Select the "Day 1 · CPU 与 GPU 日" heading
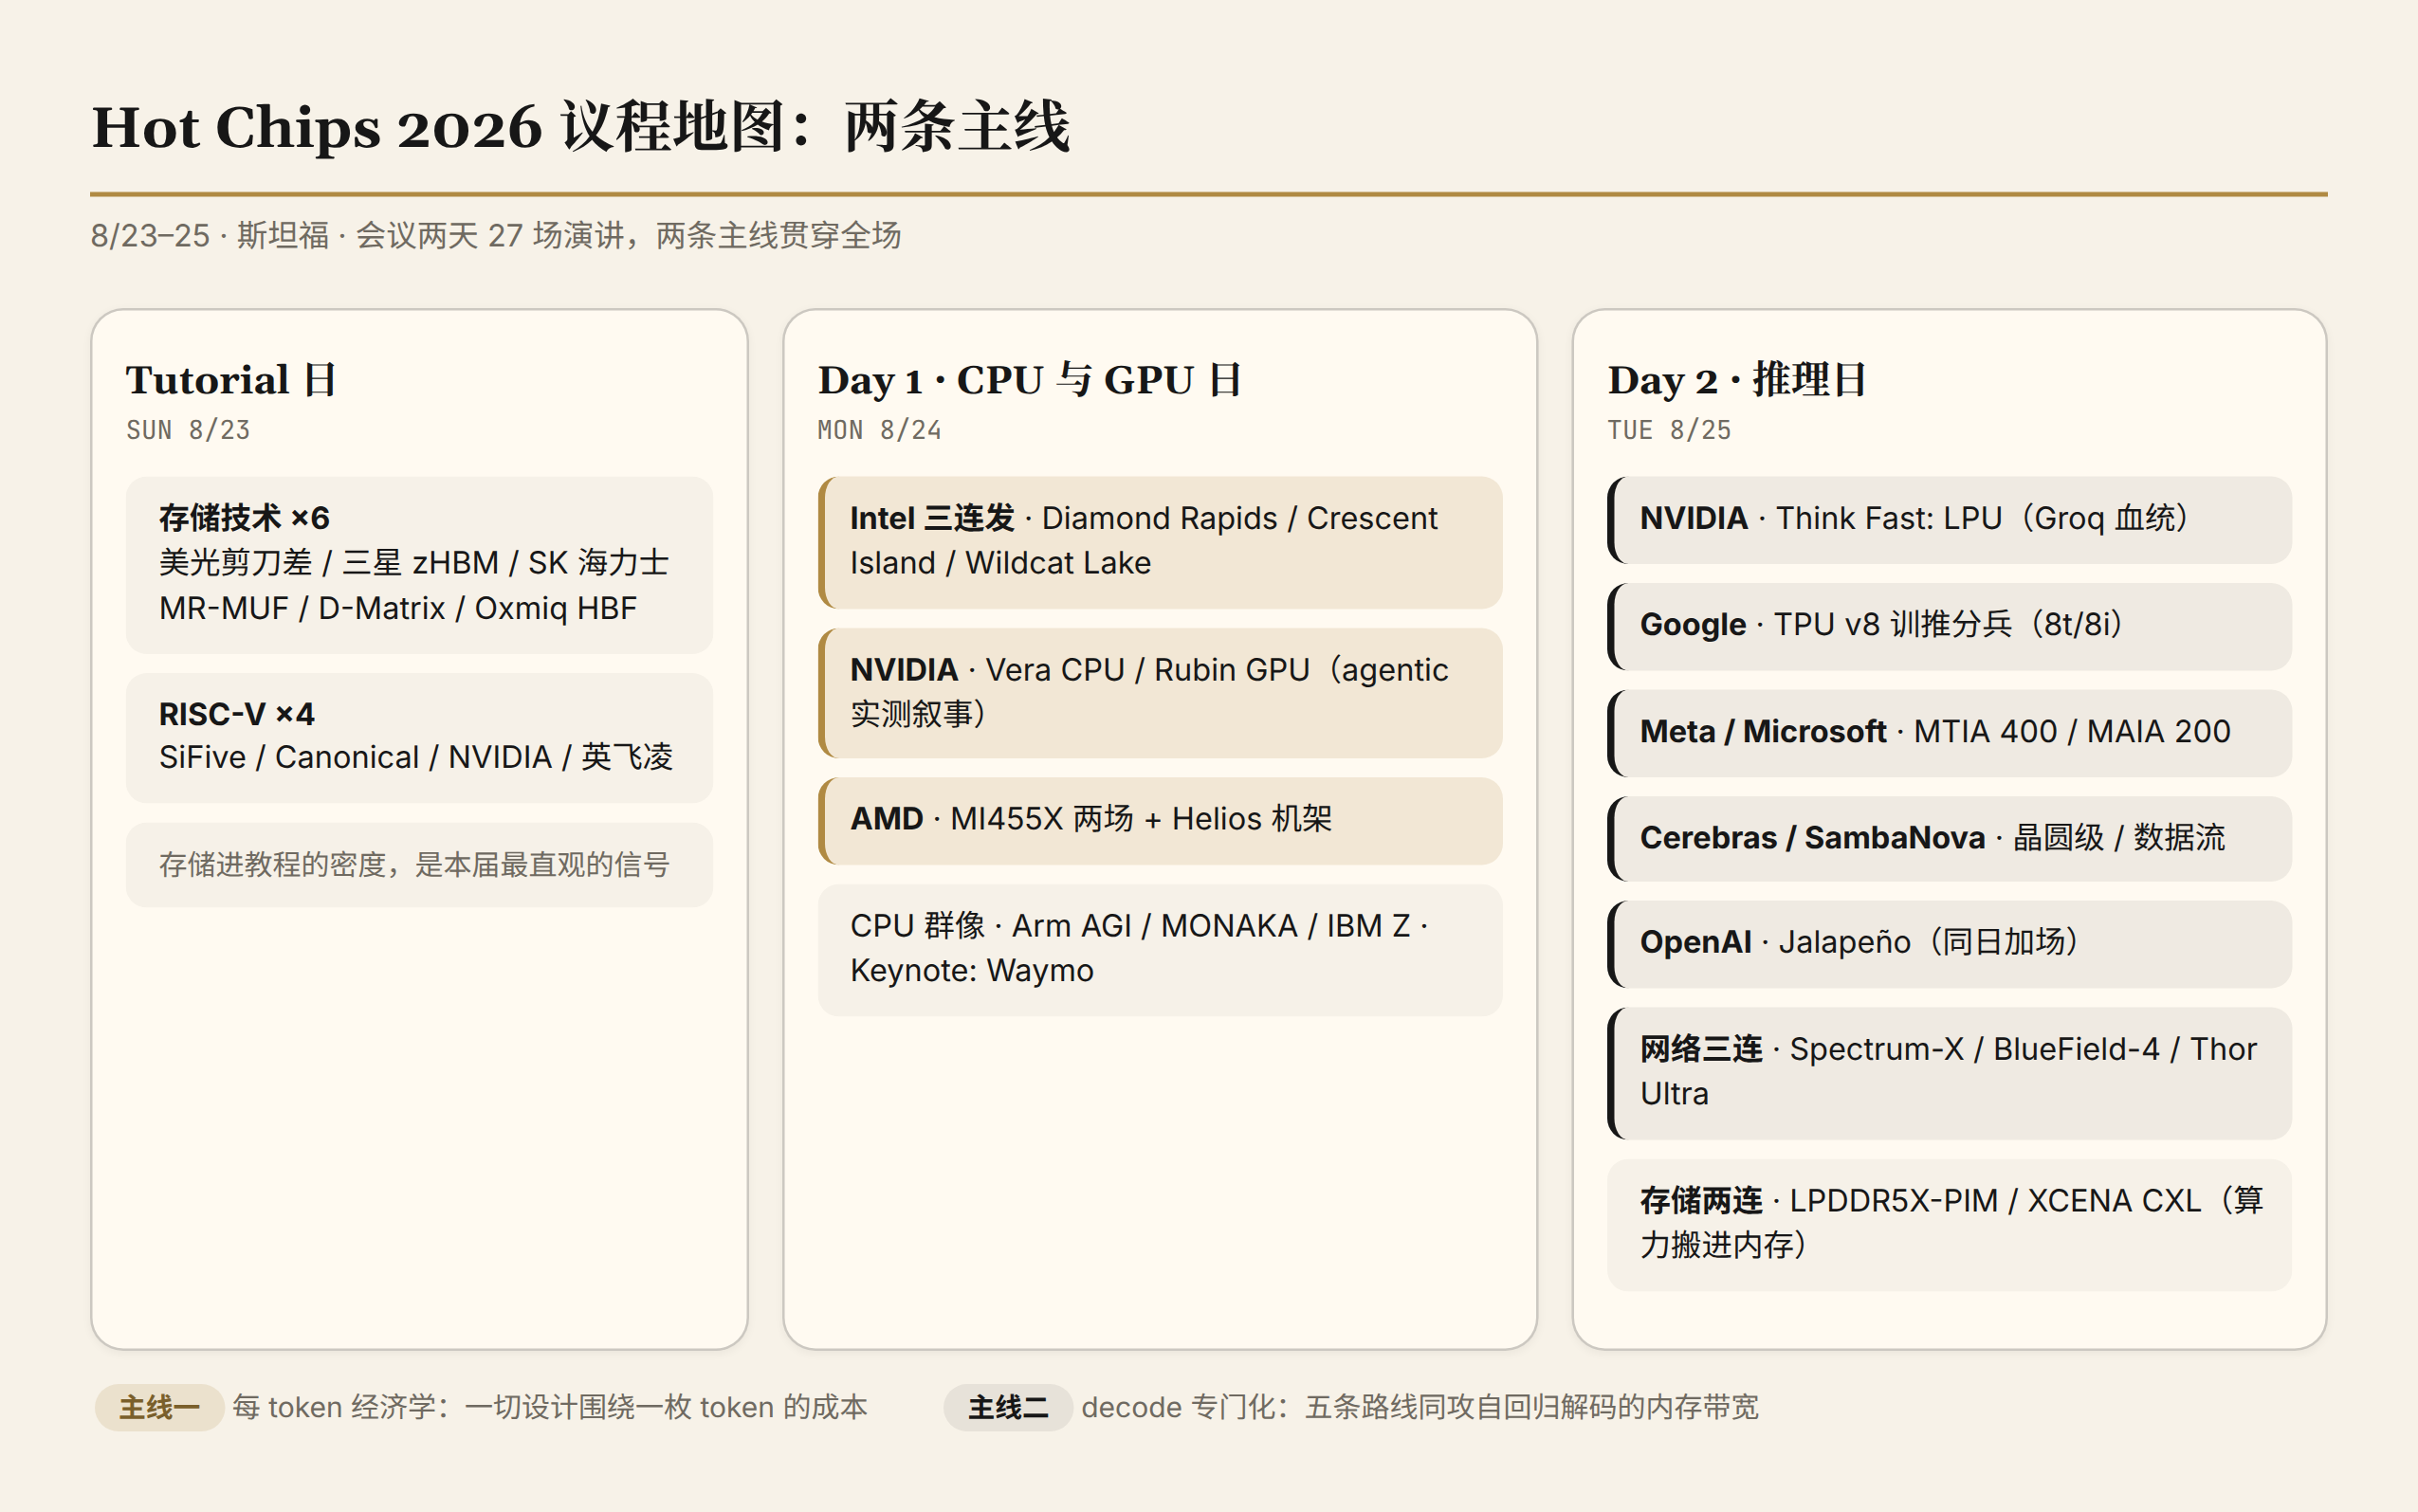Screen dimensions: 2418x1512 (x=1030, y=380)
